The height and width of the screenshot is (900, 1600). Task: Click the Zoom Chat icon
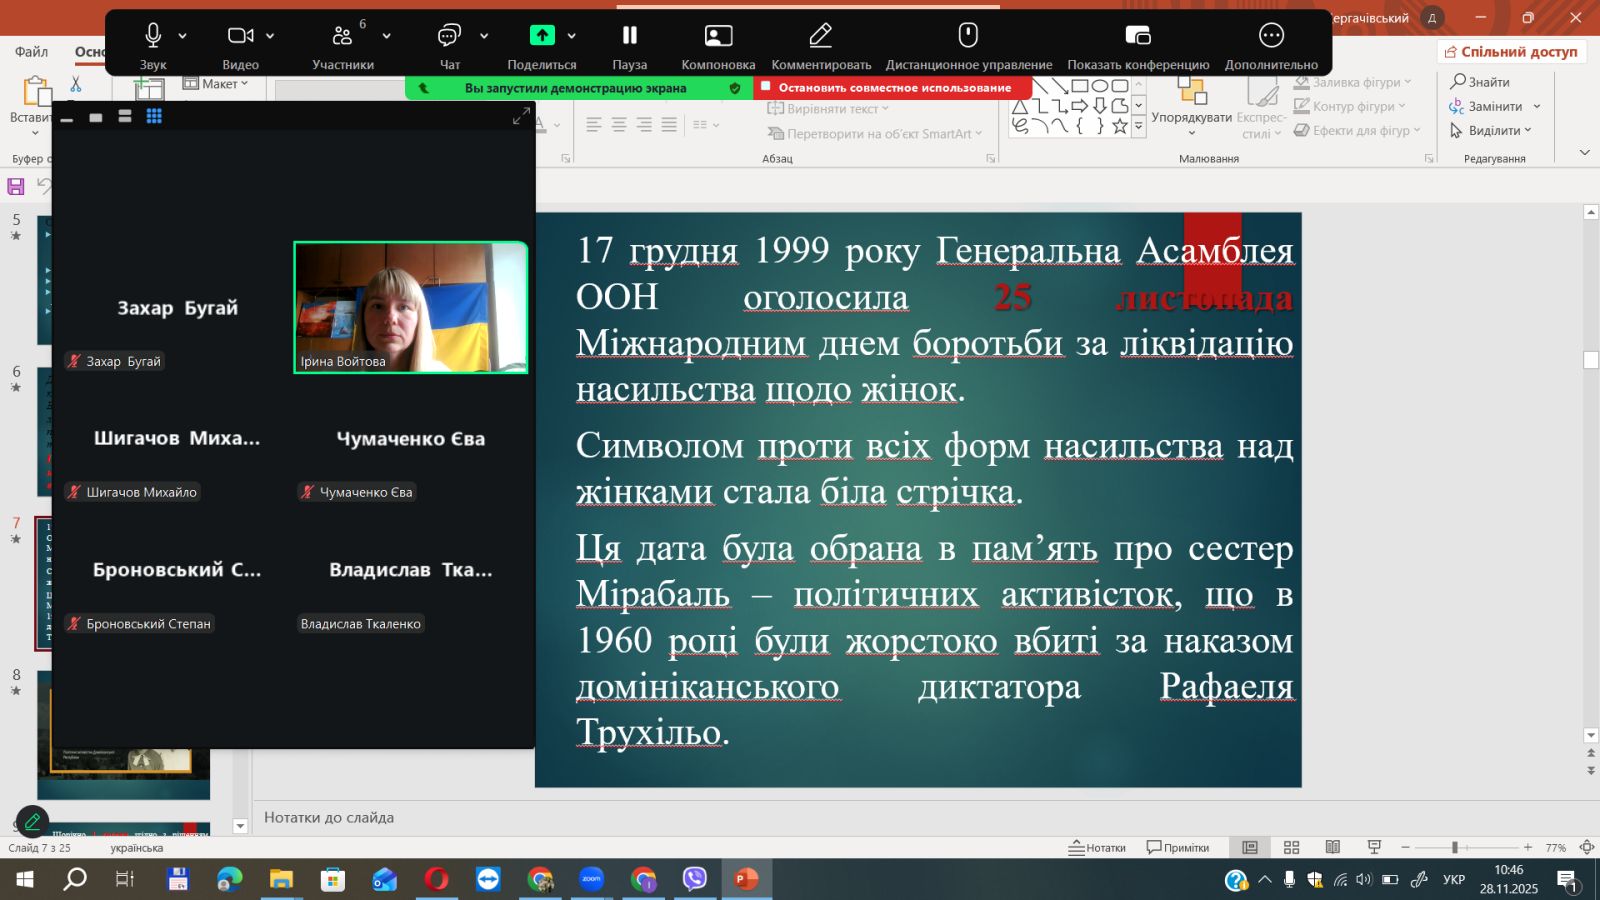click(x=449, y=36)
